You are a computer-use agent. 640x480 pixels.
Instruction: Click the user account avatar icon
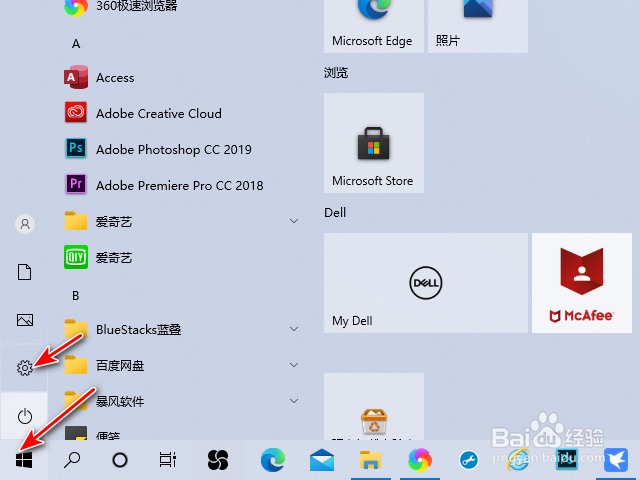(25, 224)
